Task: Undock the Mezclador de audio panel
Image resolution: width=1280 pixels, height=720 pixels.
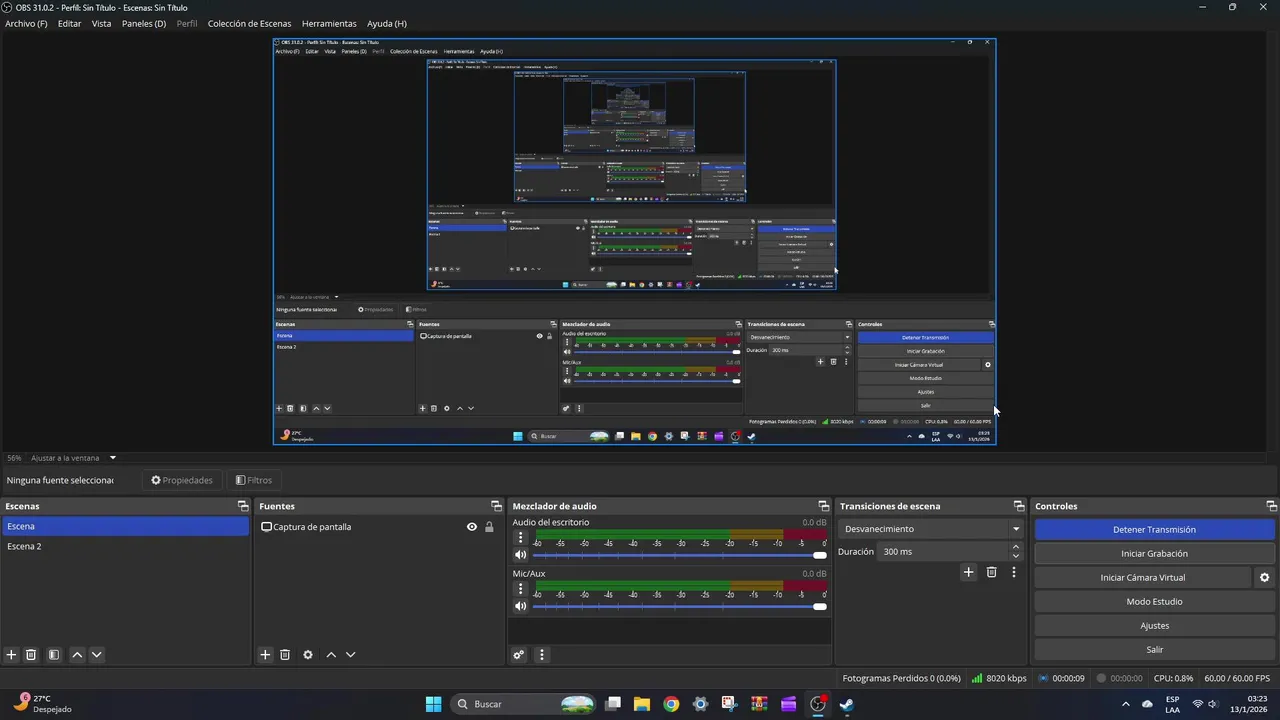Action: 824,506
